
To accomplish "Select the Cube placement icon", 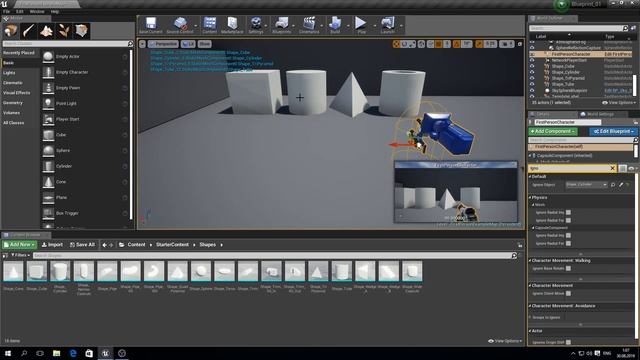I will click(48, 135).
